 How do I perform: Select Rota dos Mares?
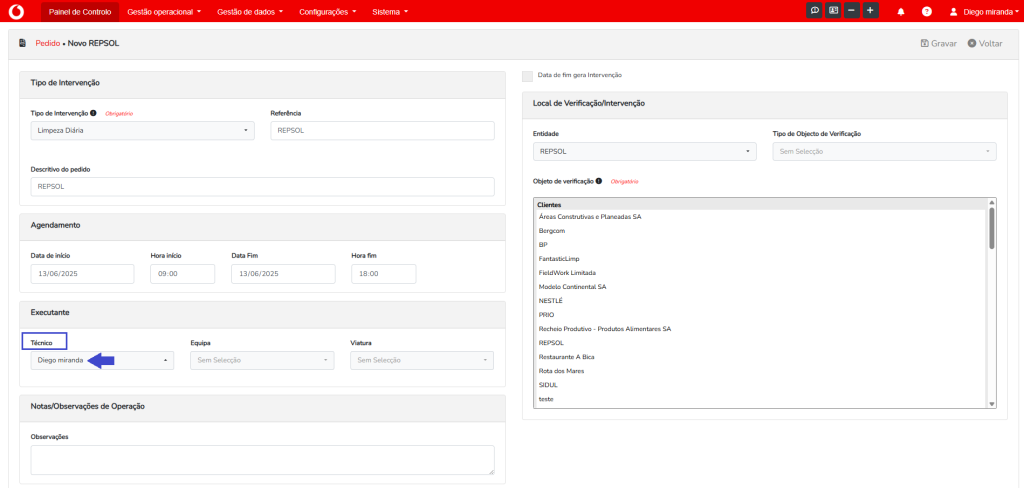click(x=562, y=371)
